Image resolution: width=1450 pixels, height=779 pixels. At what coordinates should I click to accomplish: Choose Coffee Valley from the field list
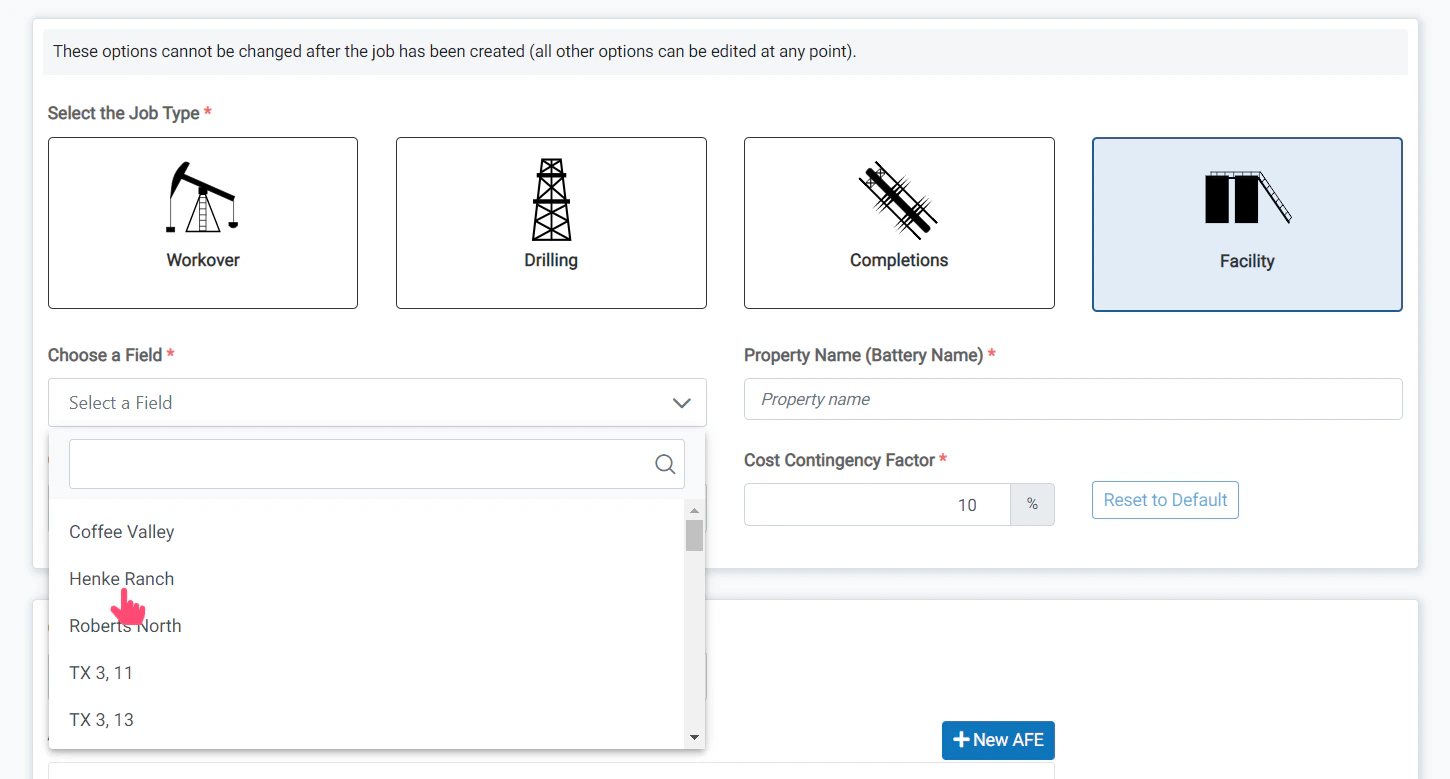tap(366, 532)
